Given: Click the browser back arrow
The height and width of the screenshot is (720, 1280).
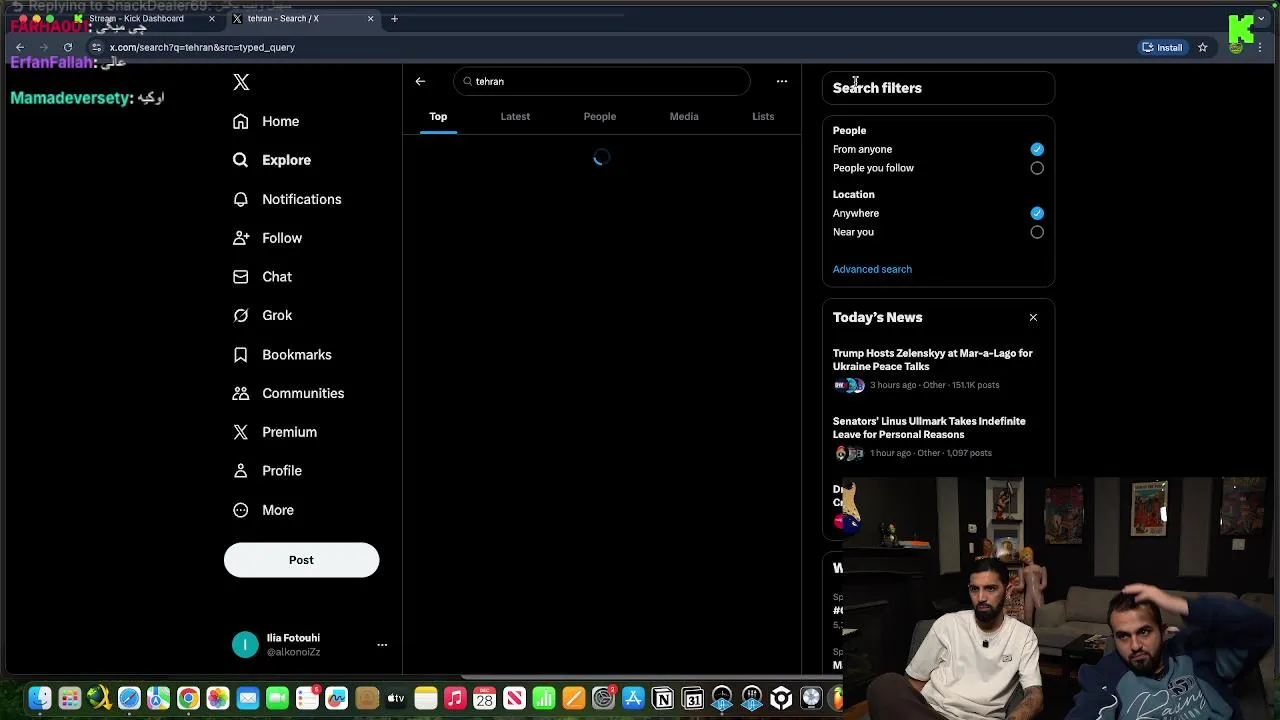Looking at the screenshot, I should pyautogui.click(x=20, y=47).
